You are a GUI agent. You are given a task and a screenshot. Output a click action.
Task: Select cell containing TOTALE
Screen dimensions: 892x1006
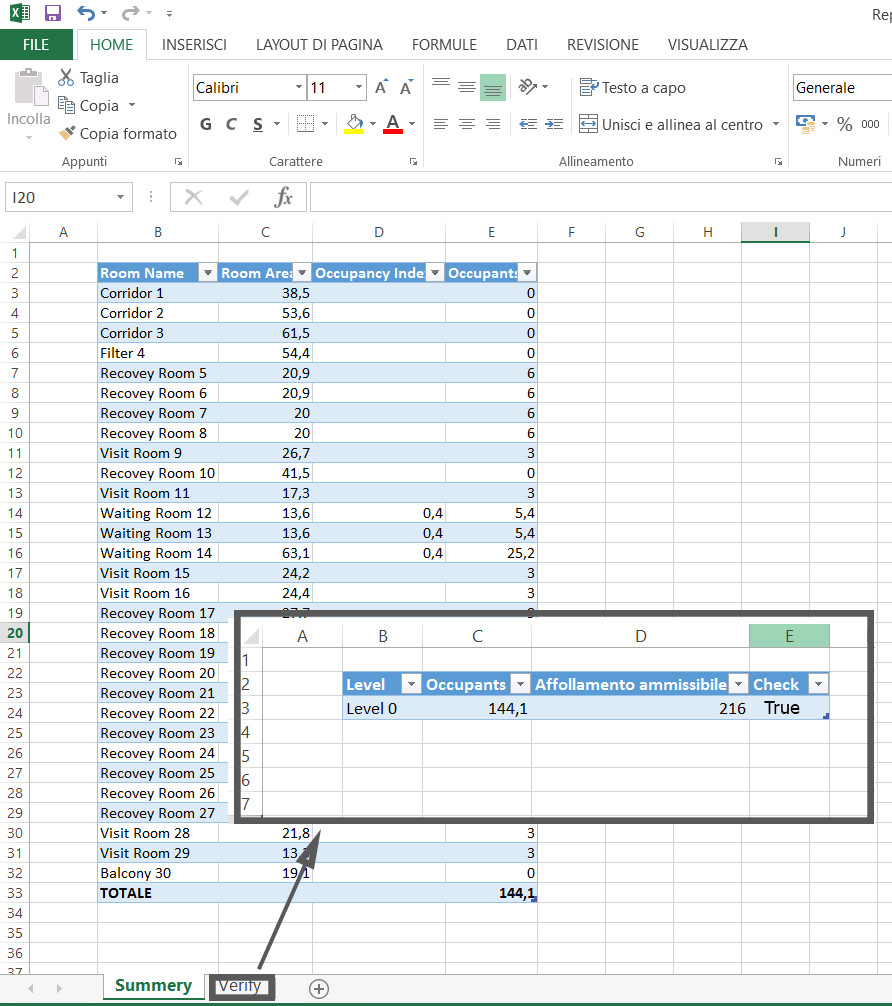coord(158,893)
